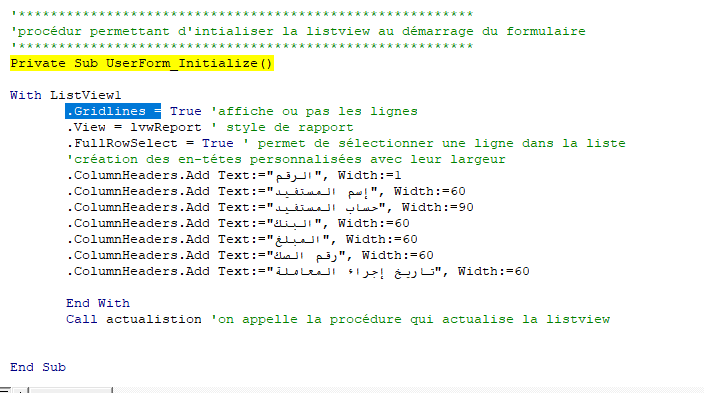Click the selected .Gridlines = text
The height and width of the screenshot is (393, 704).
[113, 111]
